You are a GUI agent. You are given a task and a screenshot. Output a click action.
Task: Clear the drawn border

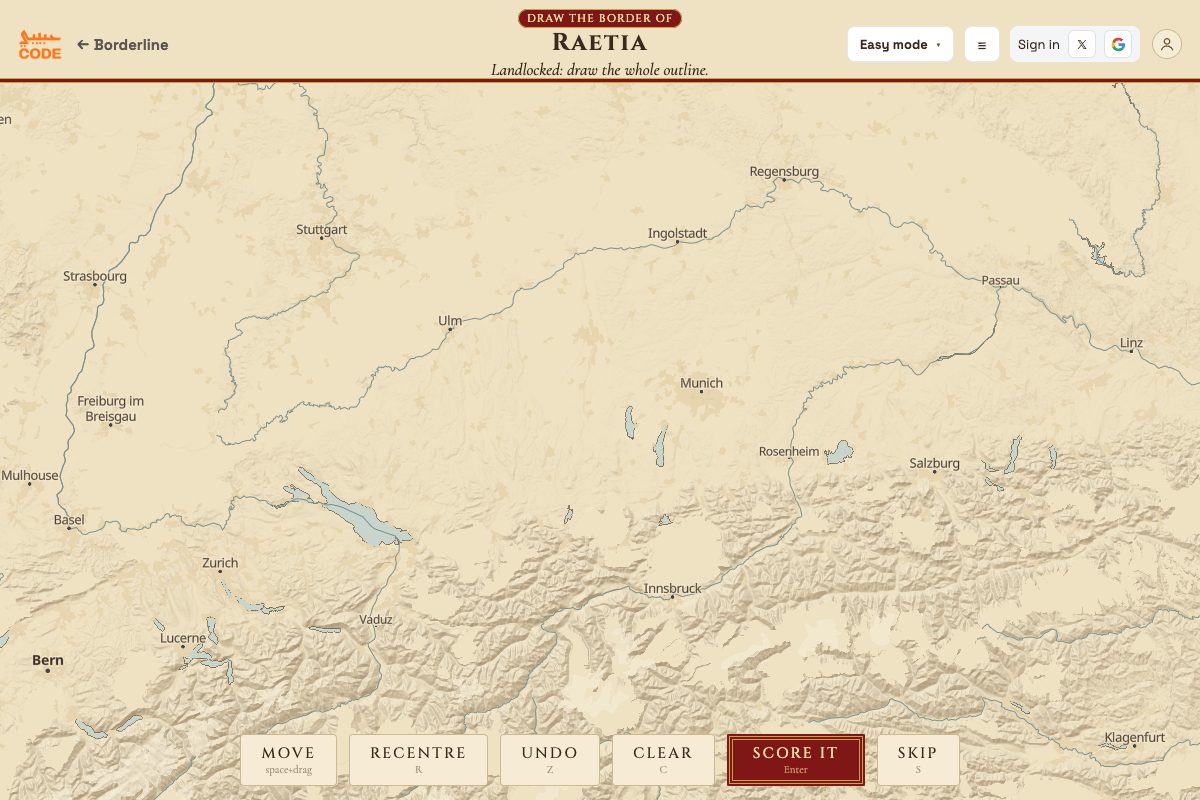[x=663, y=760]
